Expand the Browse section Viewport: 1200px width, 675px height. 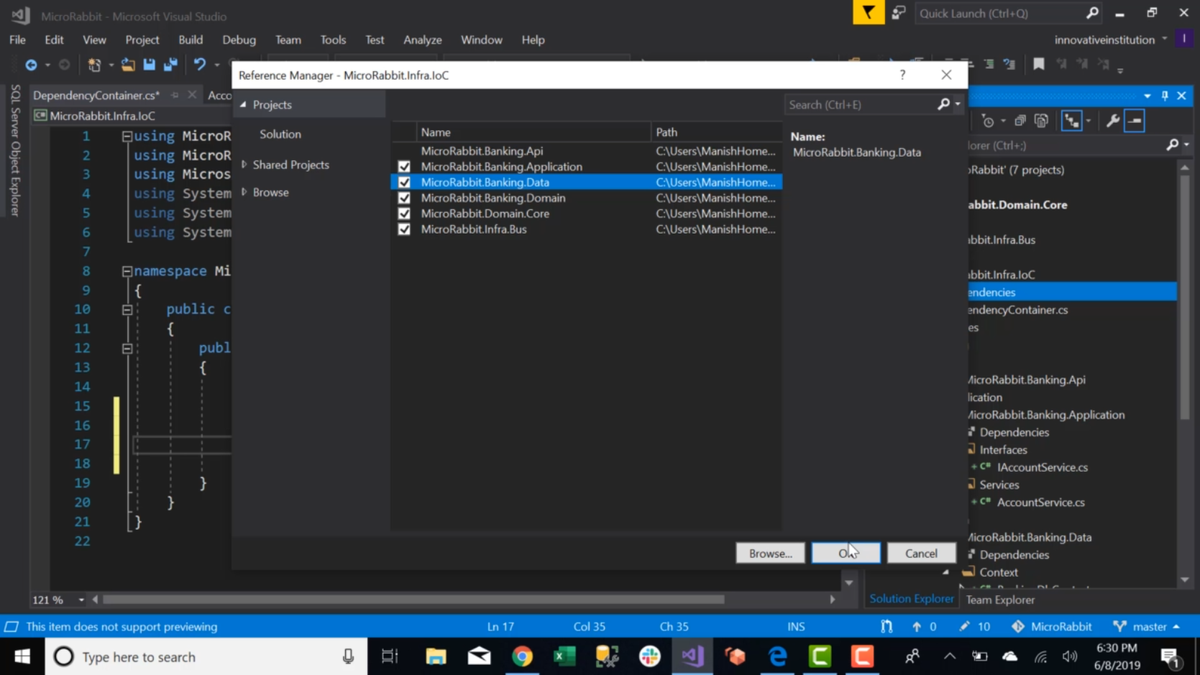pos(244,192)
